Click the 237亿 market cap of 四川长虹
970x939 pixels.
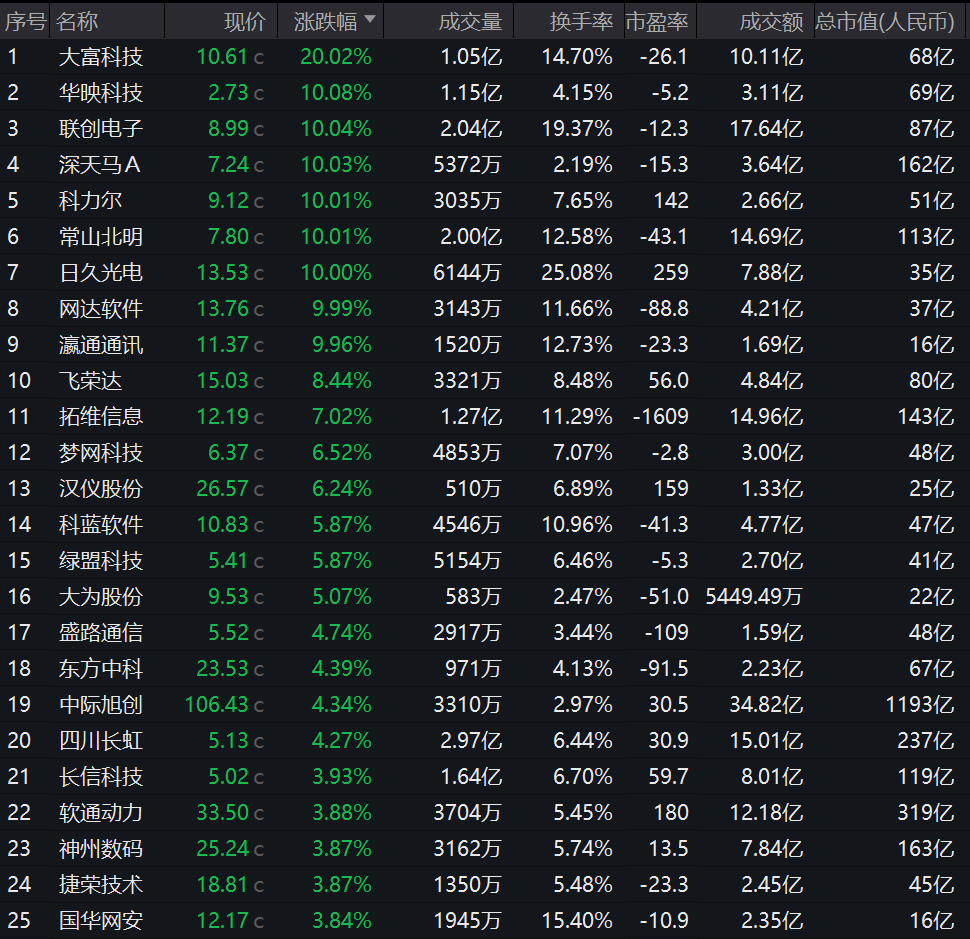[x=926, y=740]
